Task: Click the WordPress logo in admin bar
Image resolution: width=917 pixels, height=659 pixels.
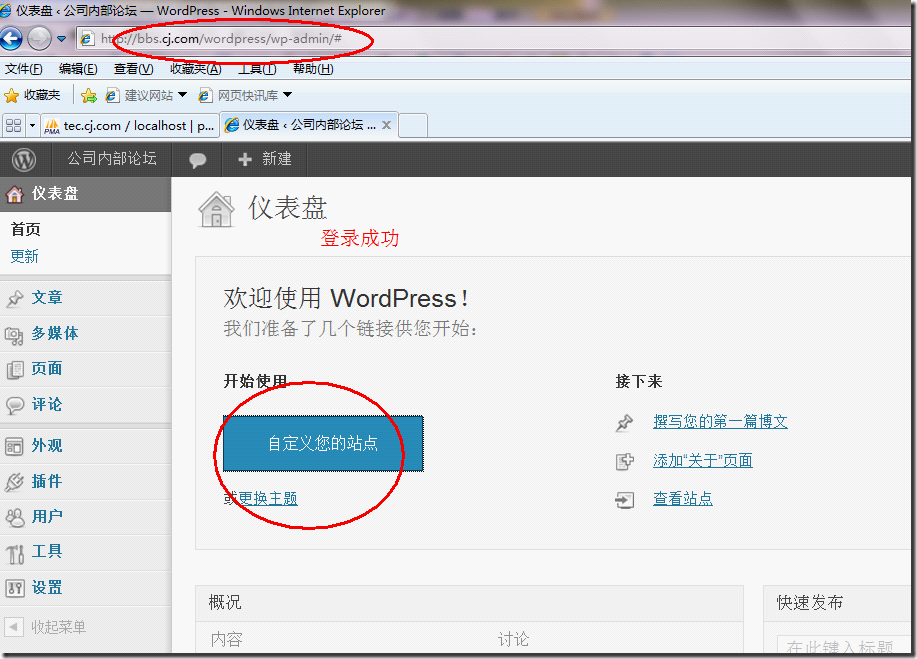Action: (24, 159)
